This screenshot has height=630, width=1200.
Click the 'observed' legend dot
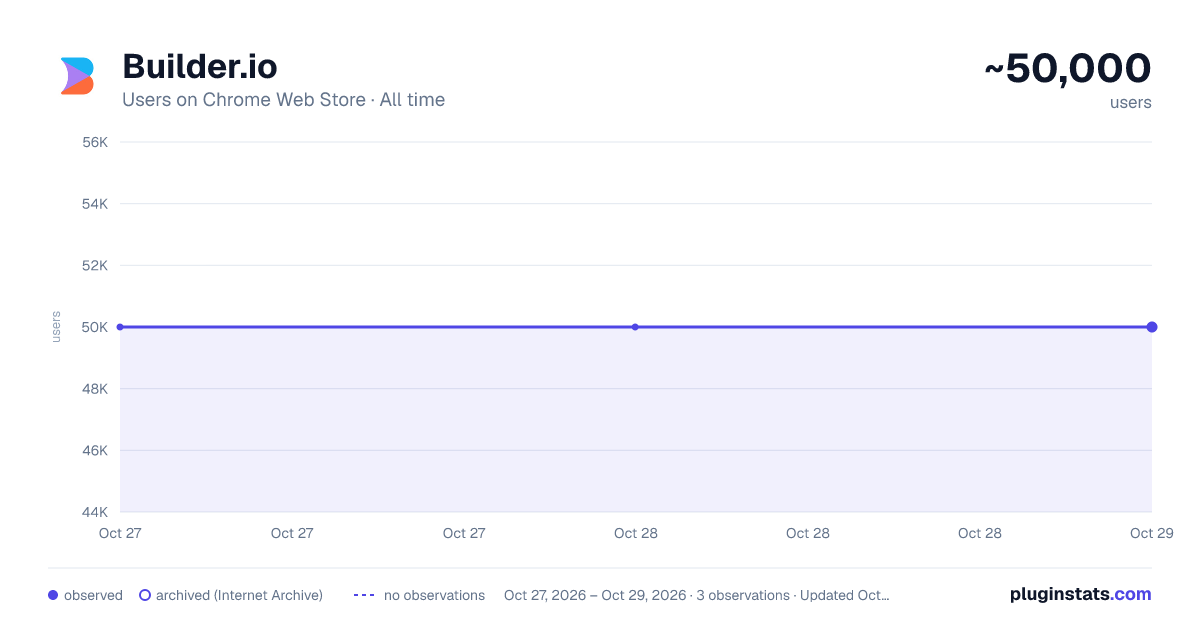(53, 595)
